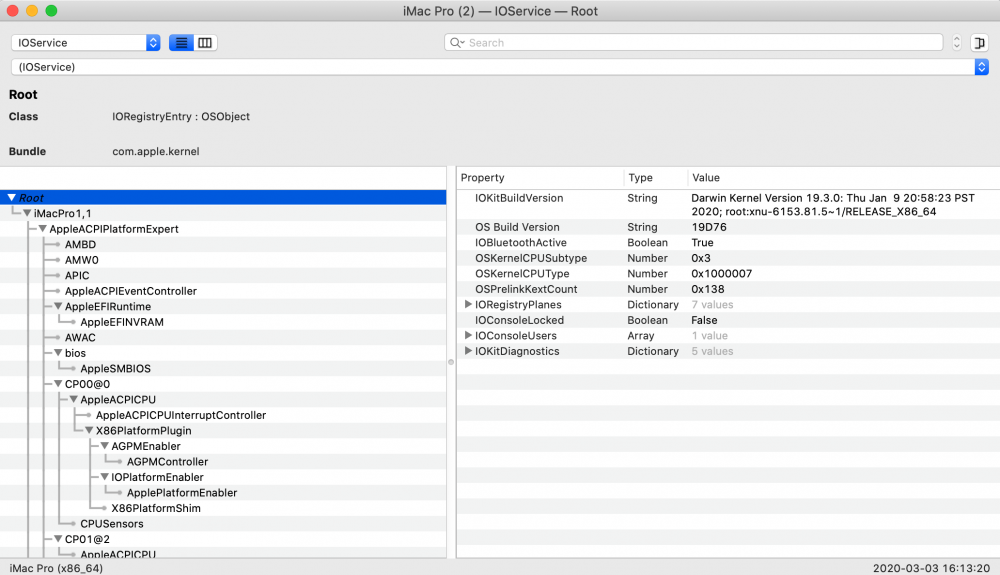This screenshot has height=575, width=1000.
Task: Click the 0x138 value
Action: coord(707,289)
